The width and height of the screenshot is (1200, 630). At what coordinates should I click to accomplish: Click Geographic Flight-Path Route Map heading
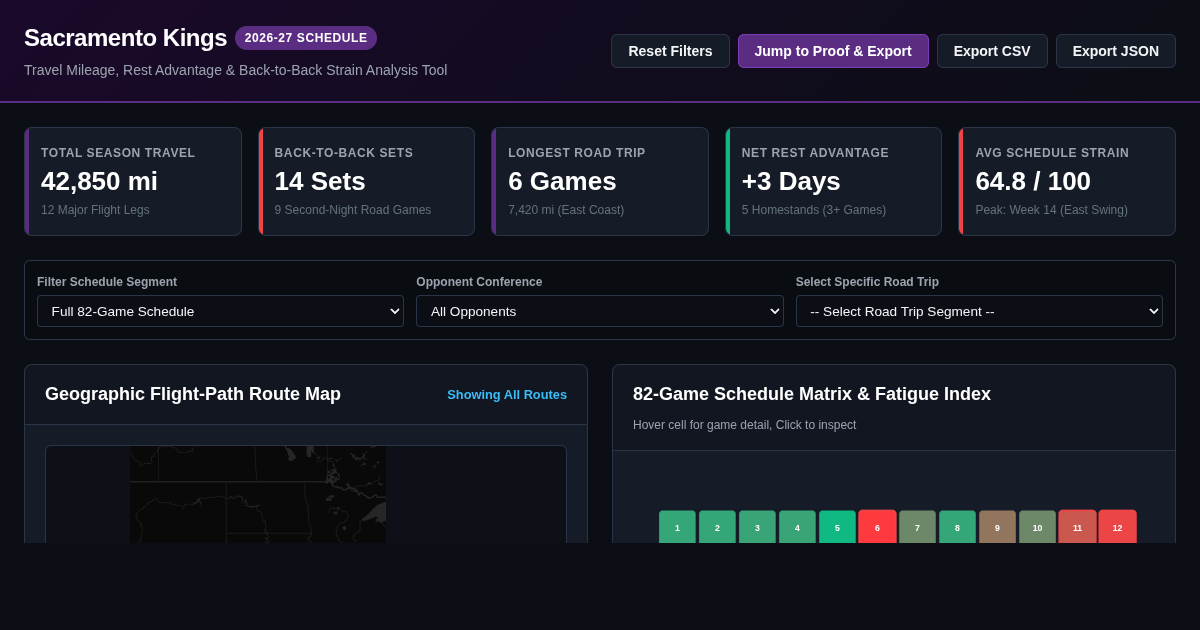click(193, 394)
